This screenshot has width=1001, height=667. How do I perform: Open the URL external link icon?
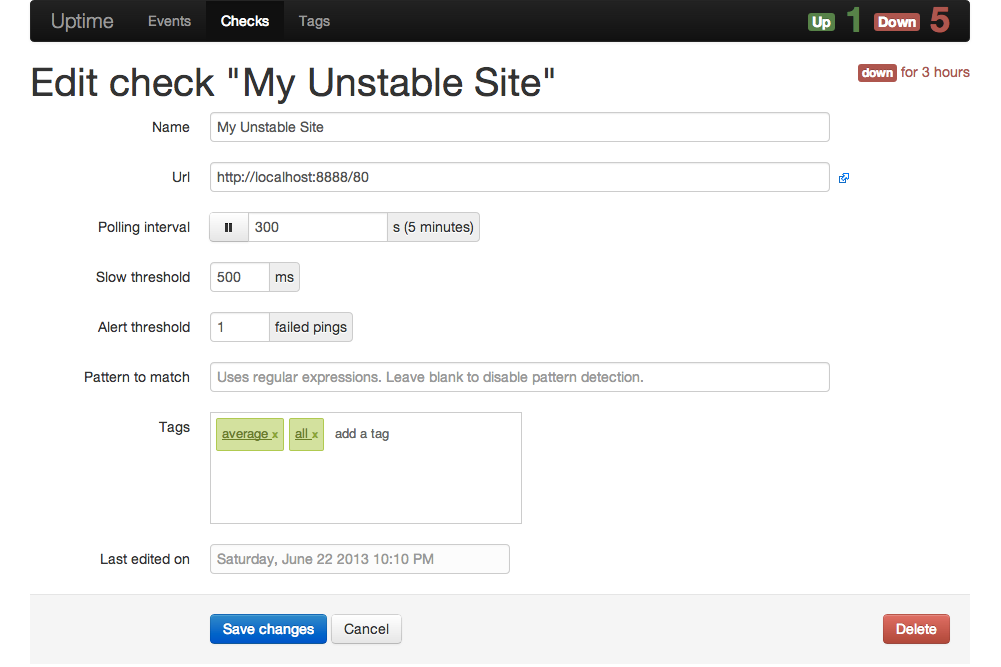point(844,178)
